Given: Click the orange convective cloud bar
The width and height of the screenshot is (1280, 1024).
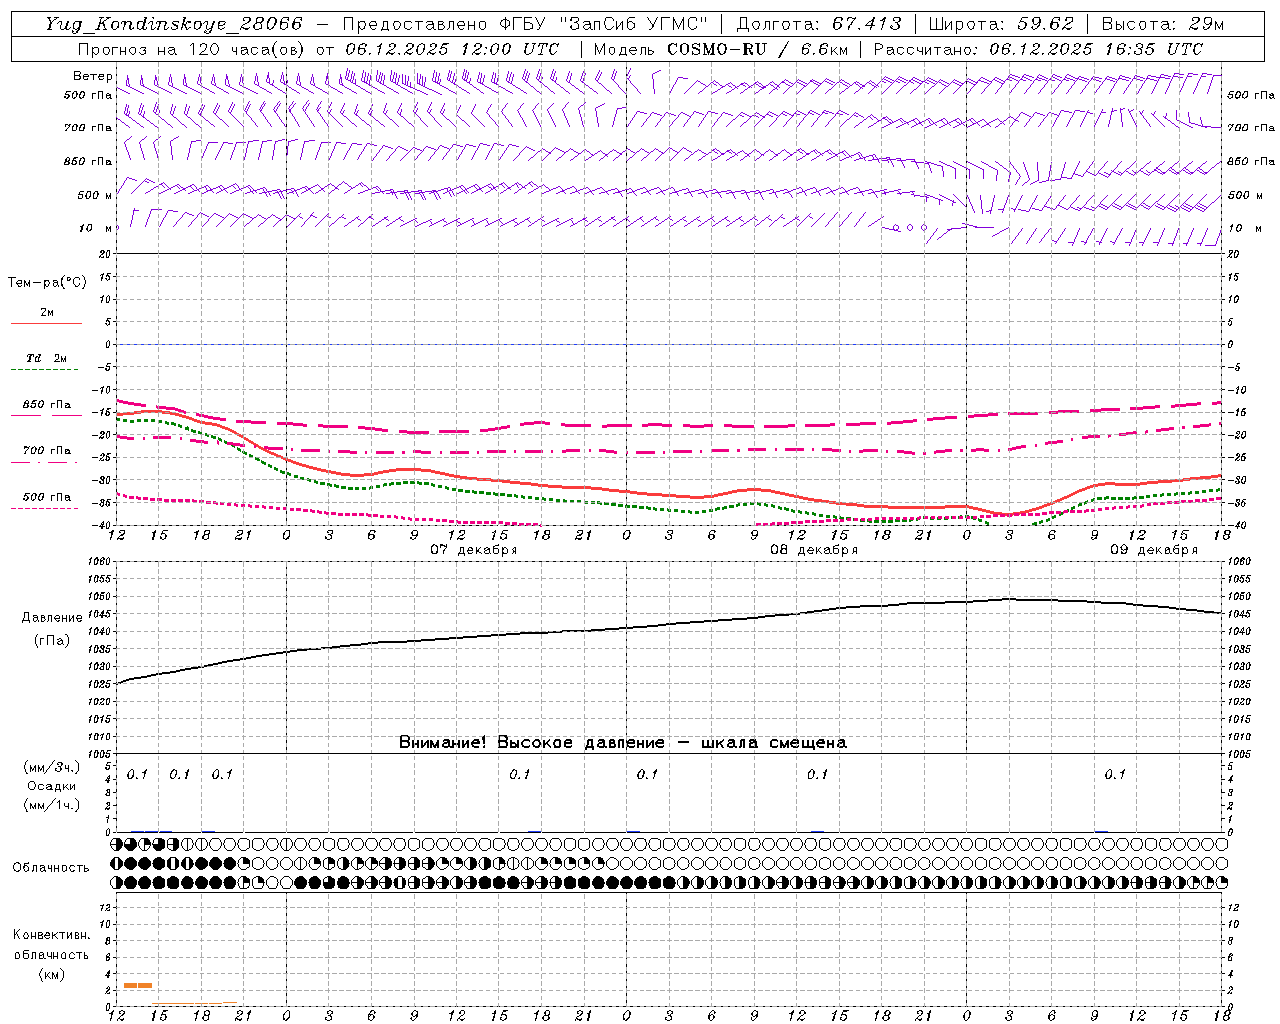Looking at the screenshot, I should click(x=138, y=986).
